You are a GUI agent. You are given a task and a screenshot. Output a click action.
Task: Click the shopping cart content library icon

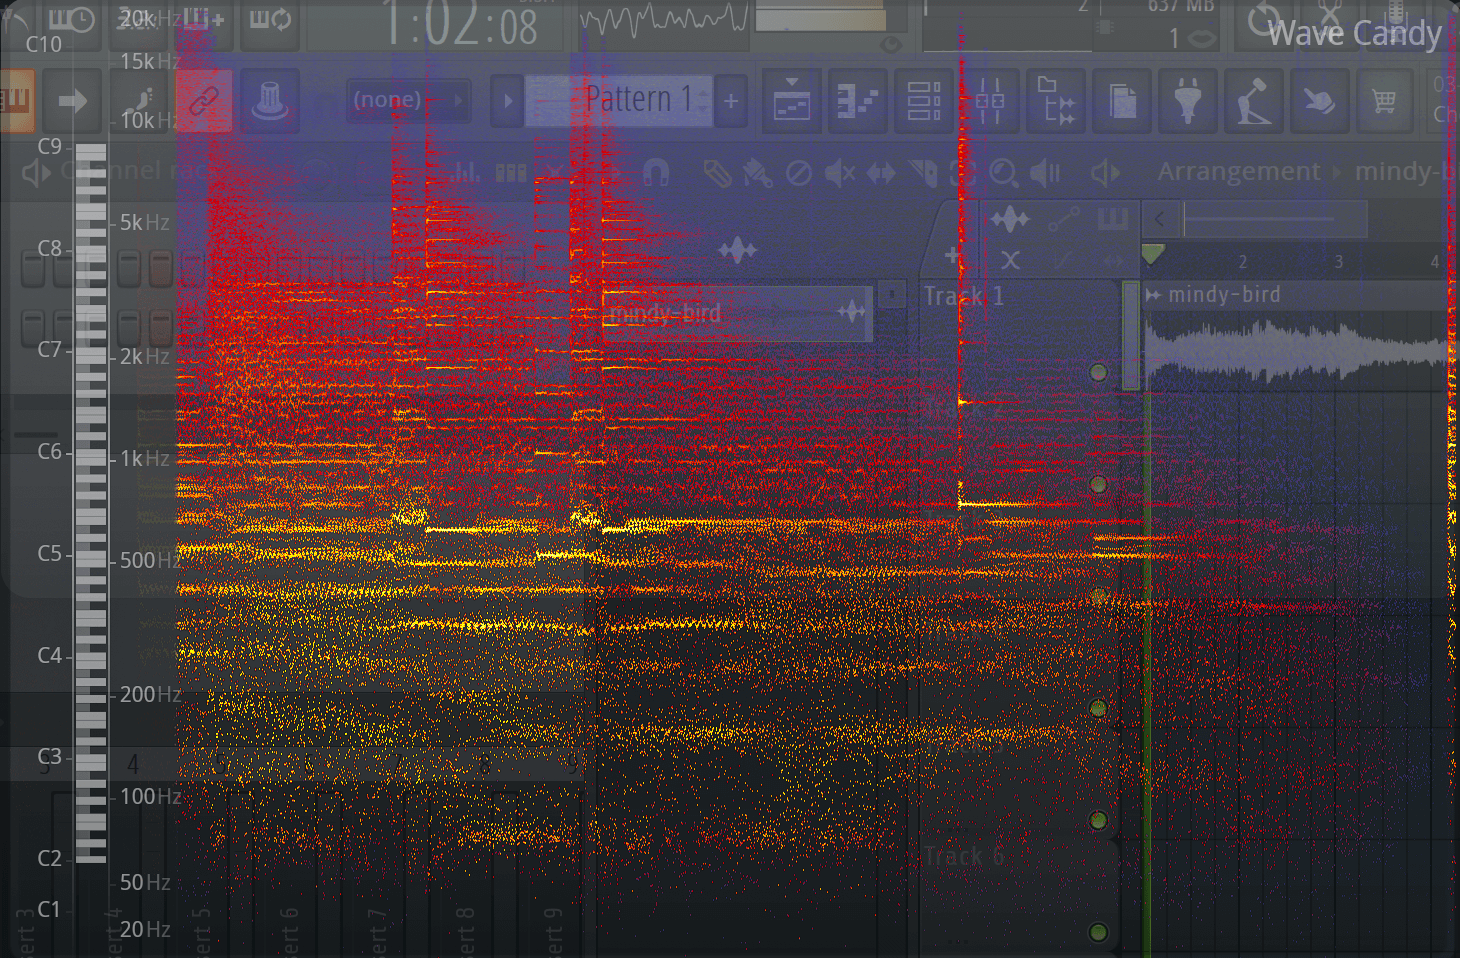[1384, 101]
